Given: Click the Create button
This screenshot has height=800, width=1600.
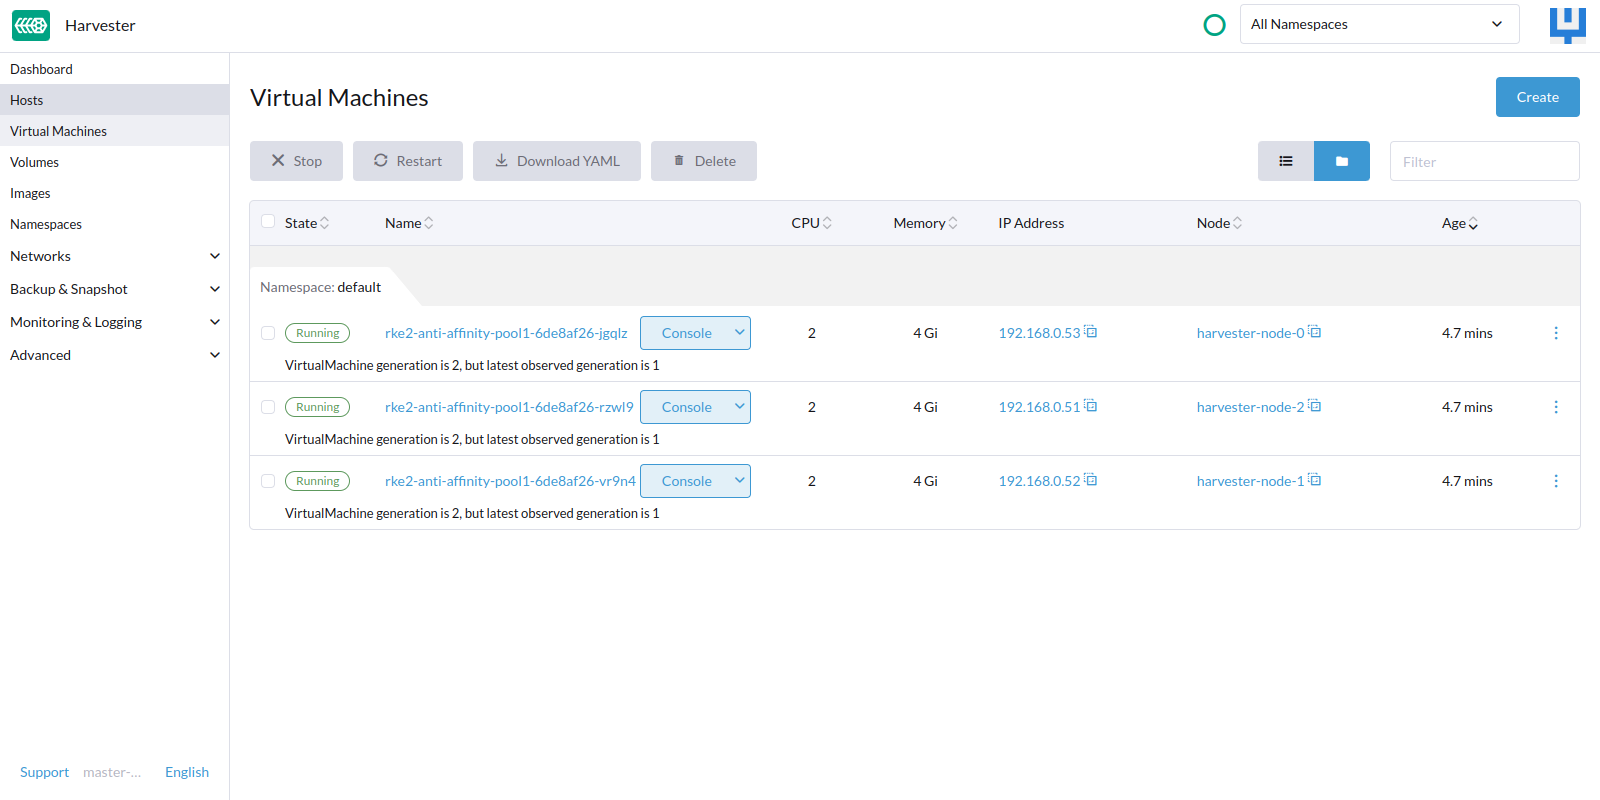Looking at the screenshot, I should [x=1537, y=97].
